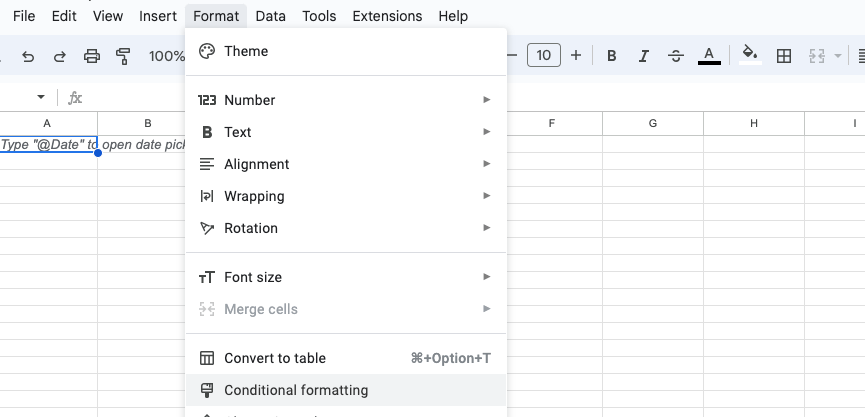Screen dimensions: 865x417
Task: Open the Fill color picker
Action: click(x=750, y=55)
